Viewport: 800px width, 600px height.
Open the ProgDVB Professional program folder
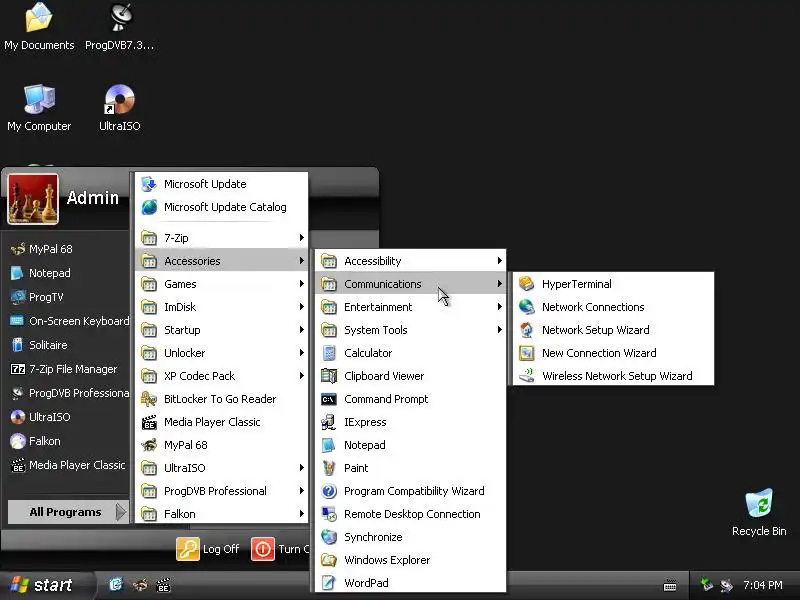pyautogui.click(x=222, y=491)
